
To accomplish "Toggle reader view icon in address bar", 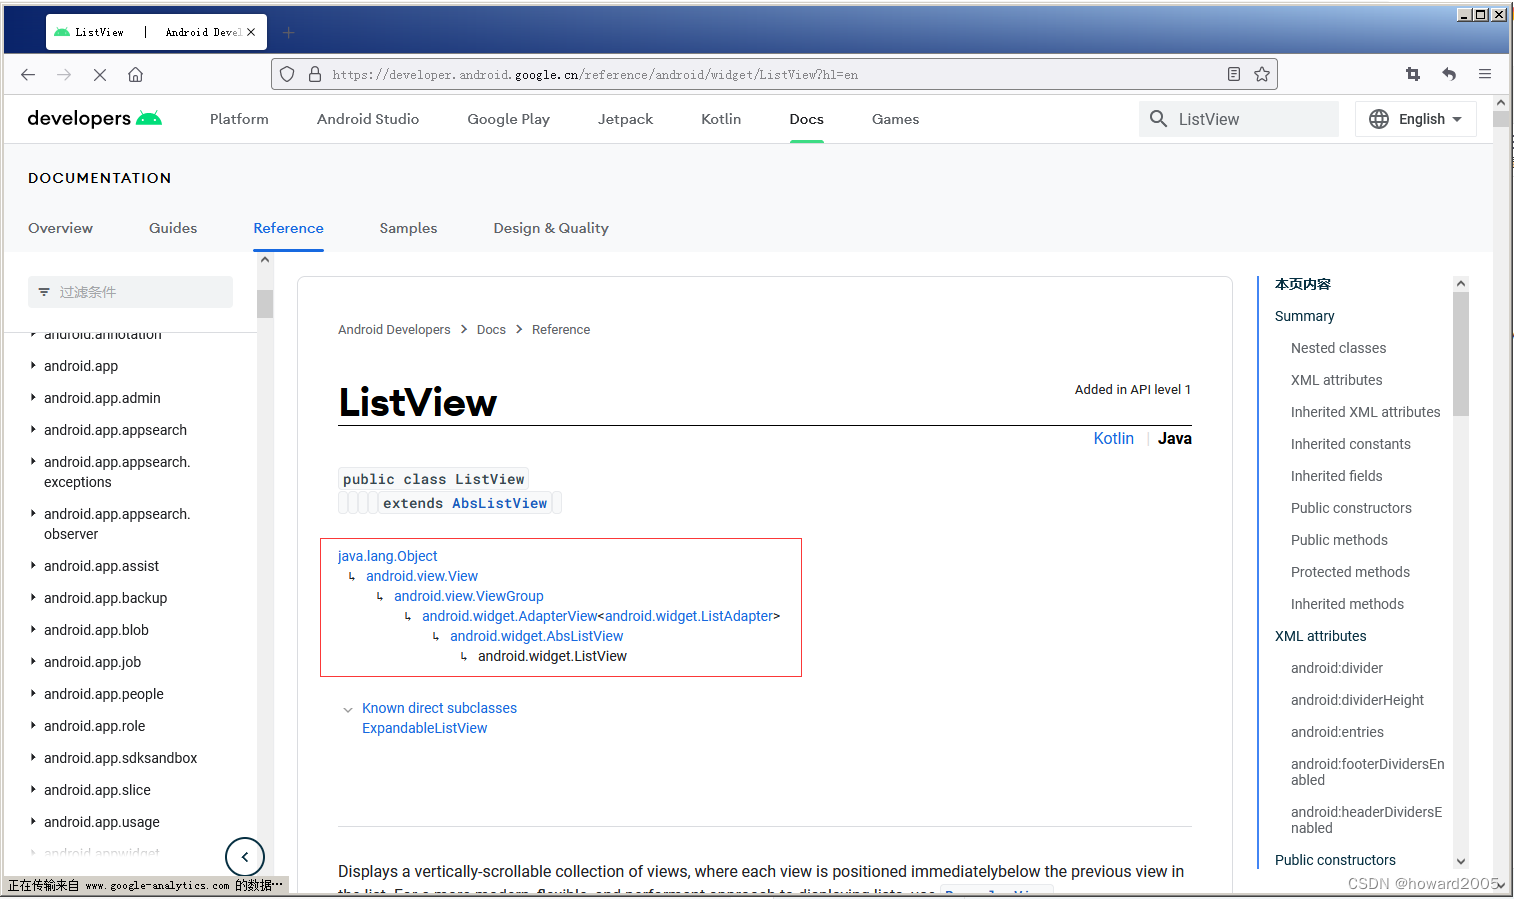I will pyautogui.click(x=1234, y=74).
